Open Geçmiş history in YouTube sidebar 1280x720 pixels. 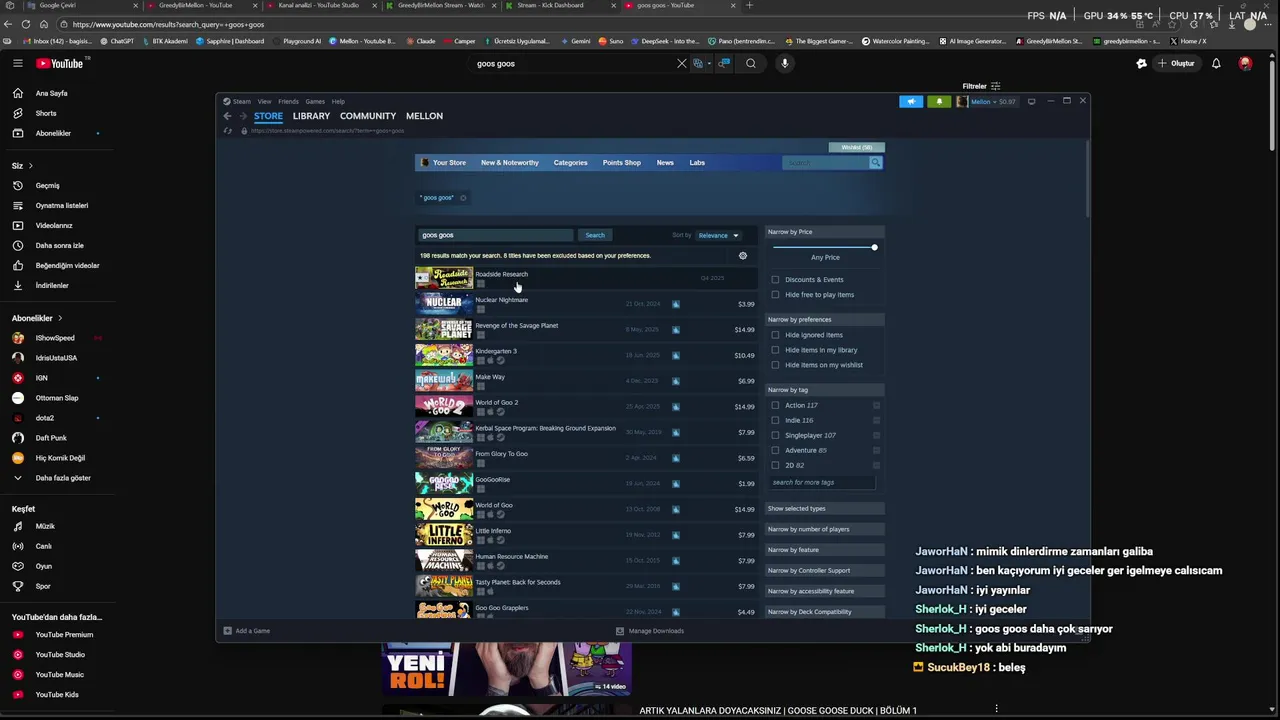tap(47, 185)
